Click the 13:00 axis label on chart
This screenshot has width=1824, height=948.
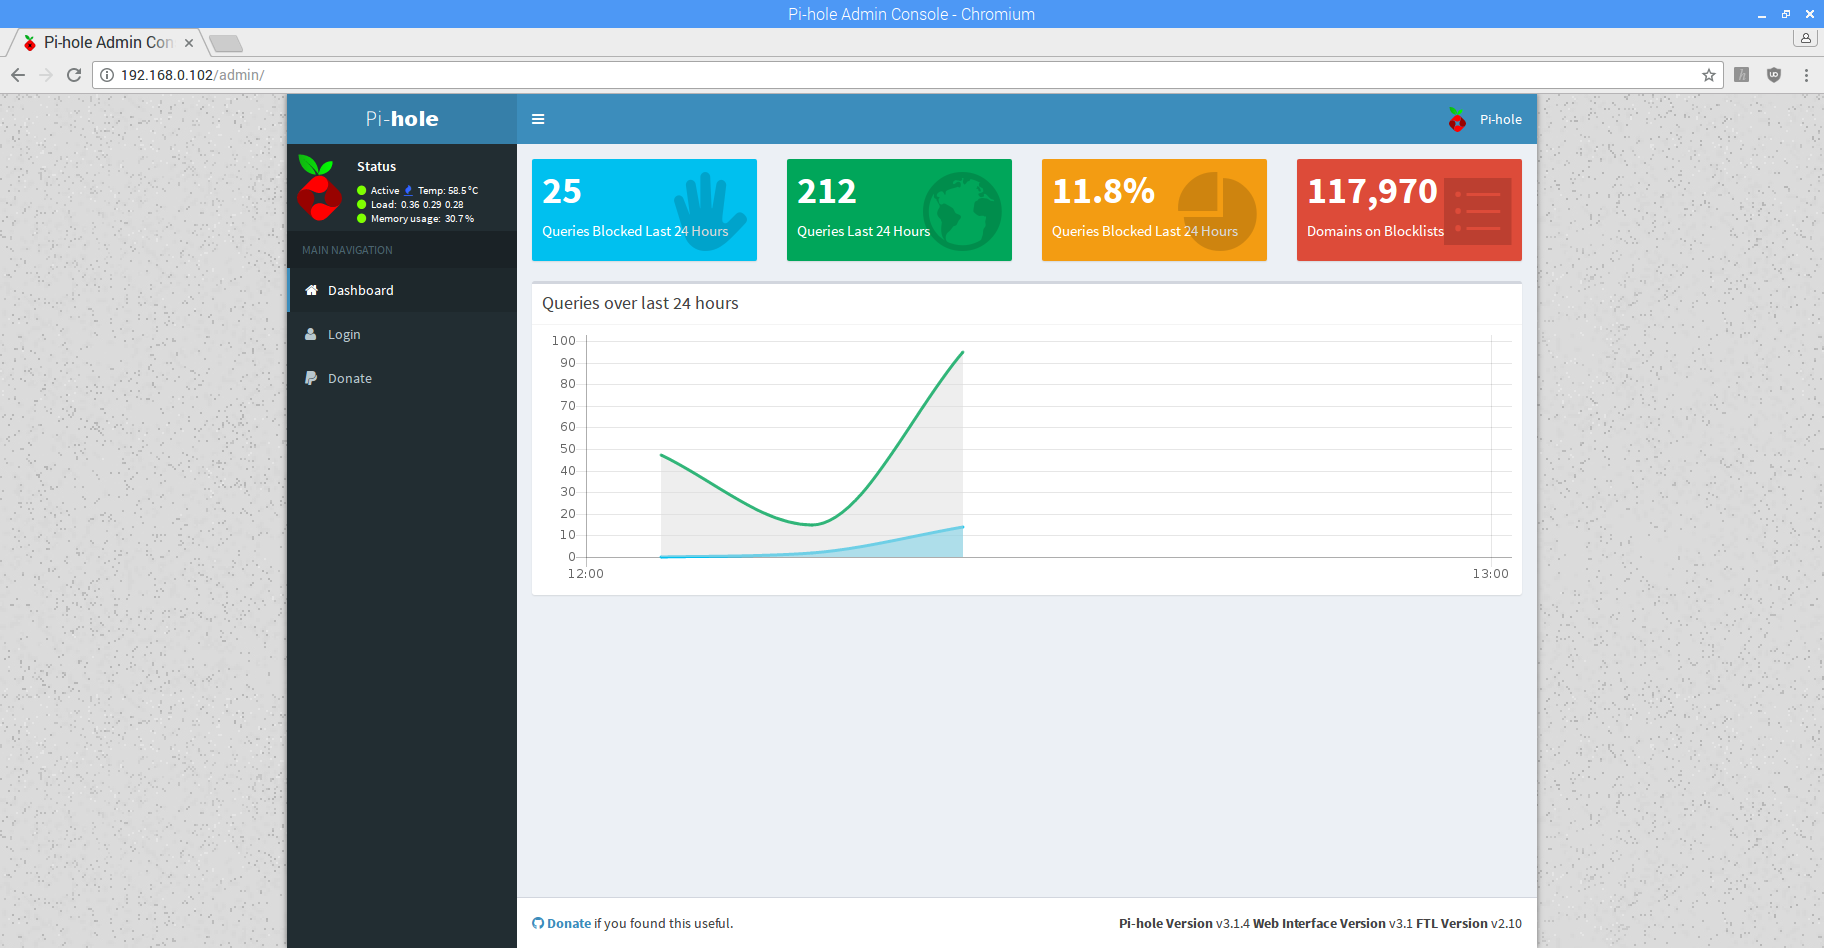click(1490, 573)
